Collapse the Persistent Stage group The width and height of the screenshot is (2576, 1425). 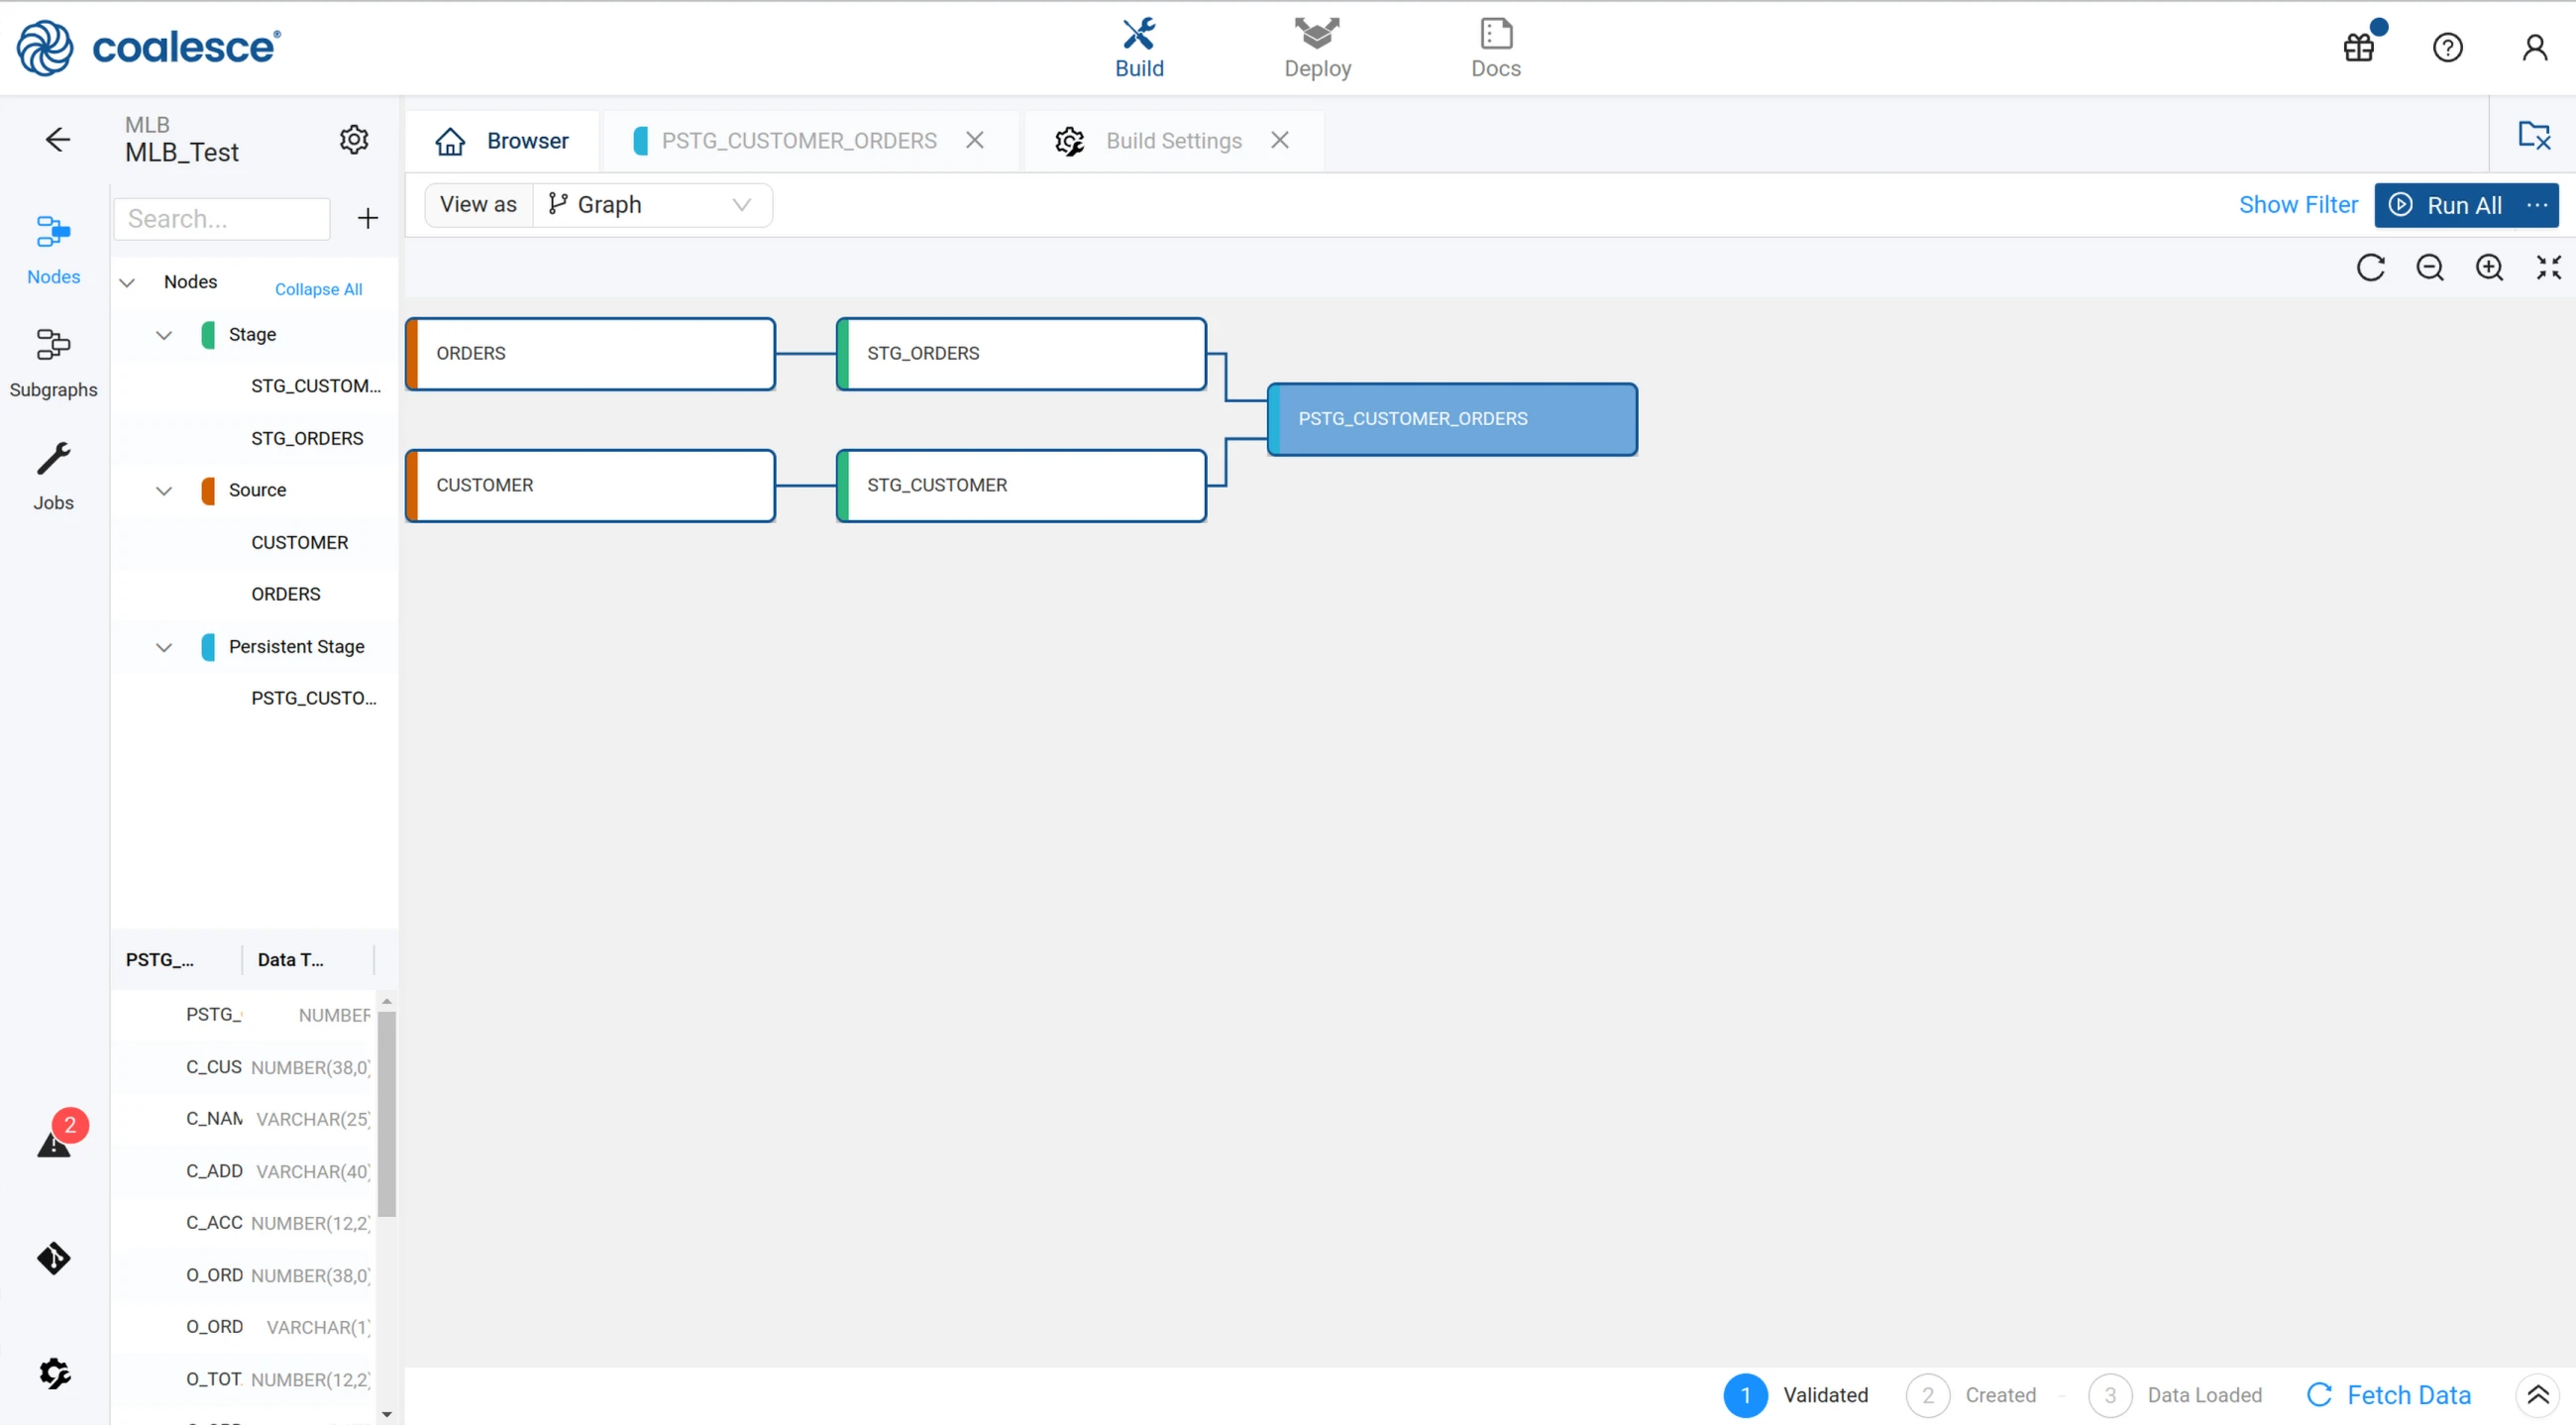point(164,647)
